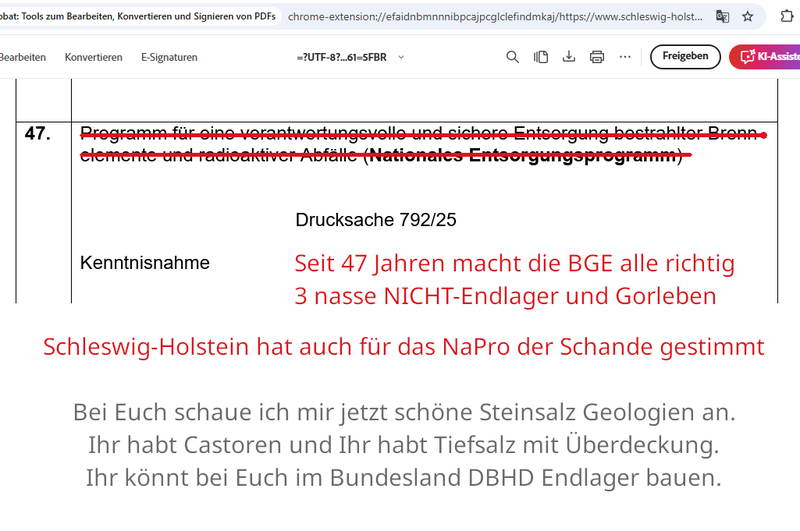Click the chrome-extension URL address bar
This screenshot has height=531, width=800.
(490, 16)
